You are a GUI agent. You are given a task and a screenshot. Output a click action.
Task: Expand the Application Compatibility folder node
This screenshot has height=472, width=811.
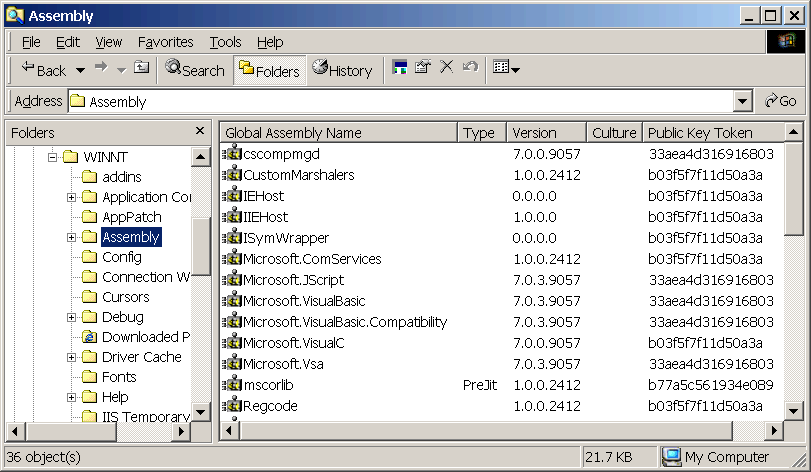pyautogui.click(x=71, y=197)
